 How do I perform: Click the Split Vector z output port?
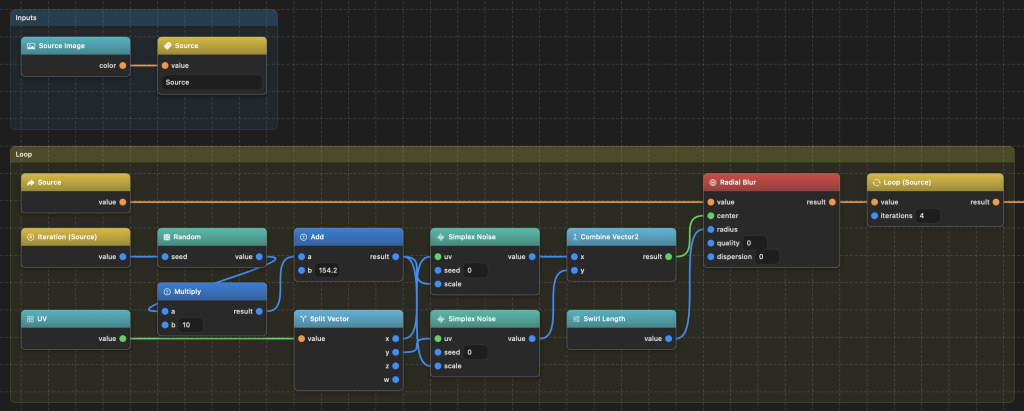coord(396,366)
